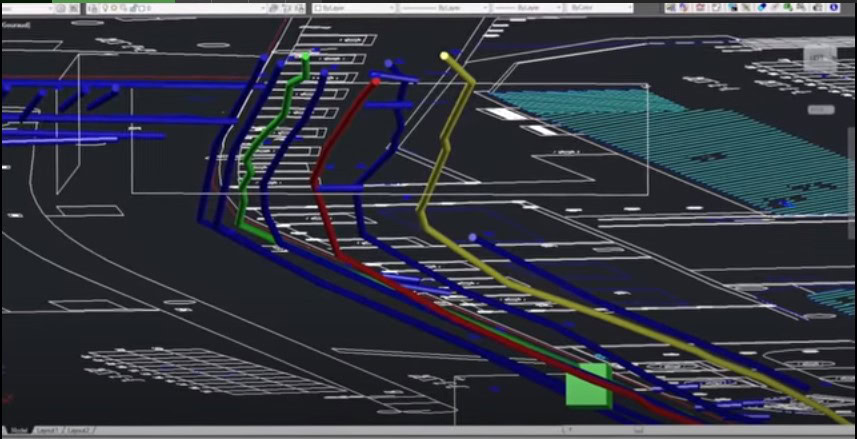857x439 pixels.
Task: Click Make Object's Layer Current icon
Action: tap(272, 8)
